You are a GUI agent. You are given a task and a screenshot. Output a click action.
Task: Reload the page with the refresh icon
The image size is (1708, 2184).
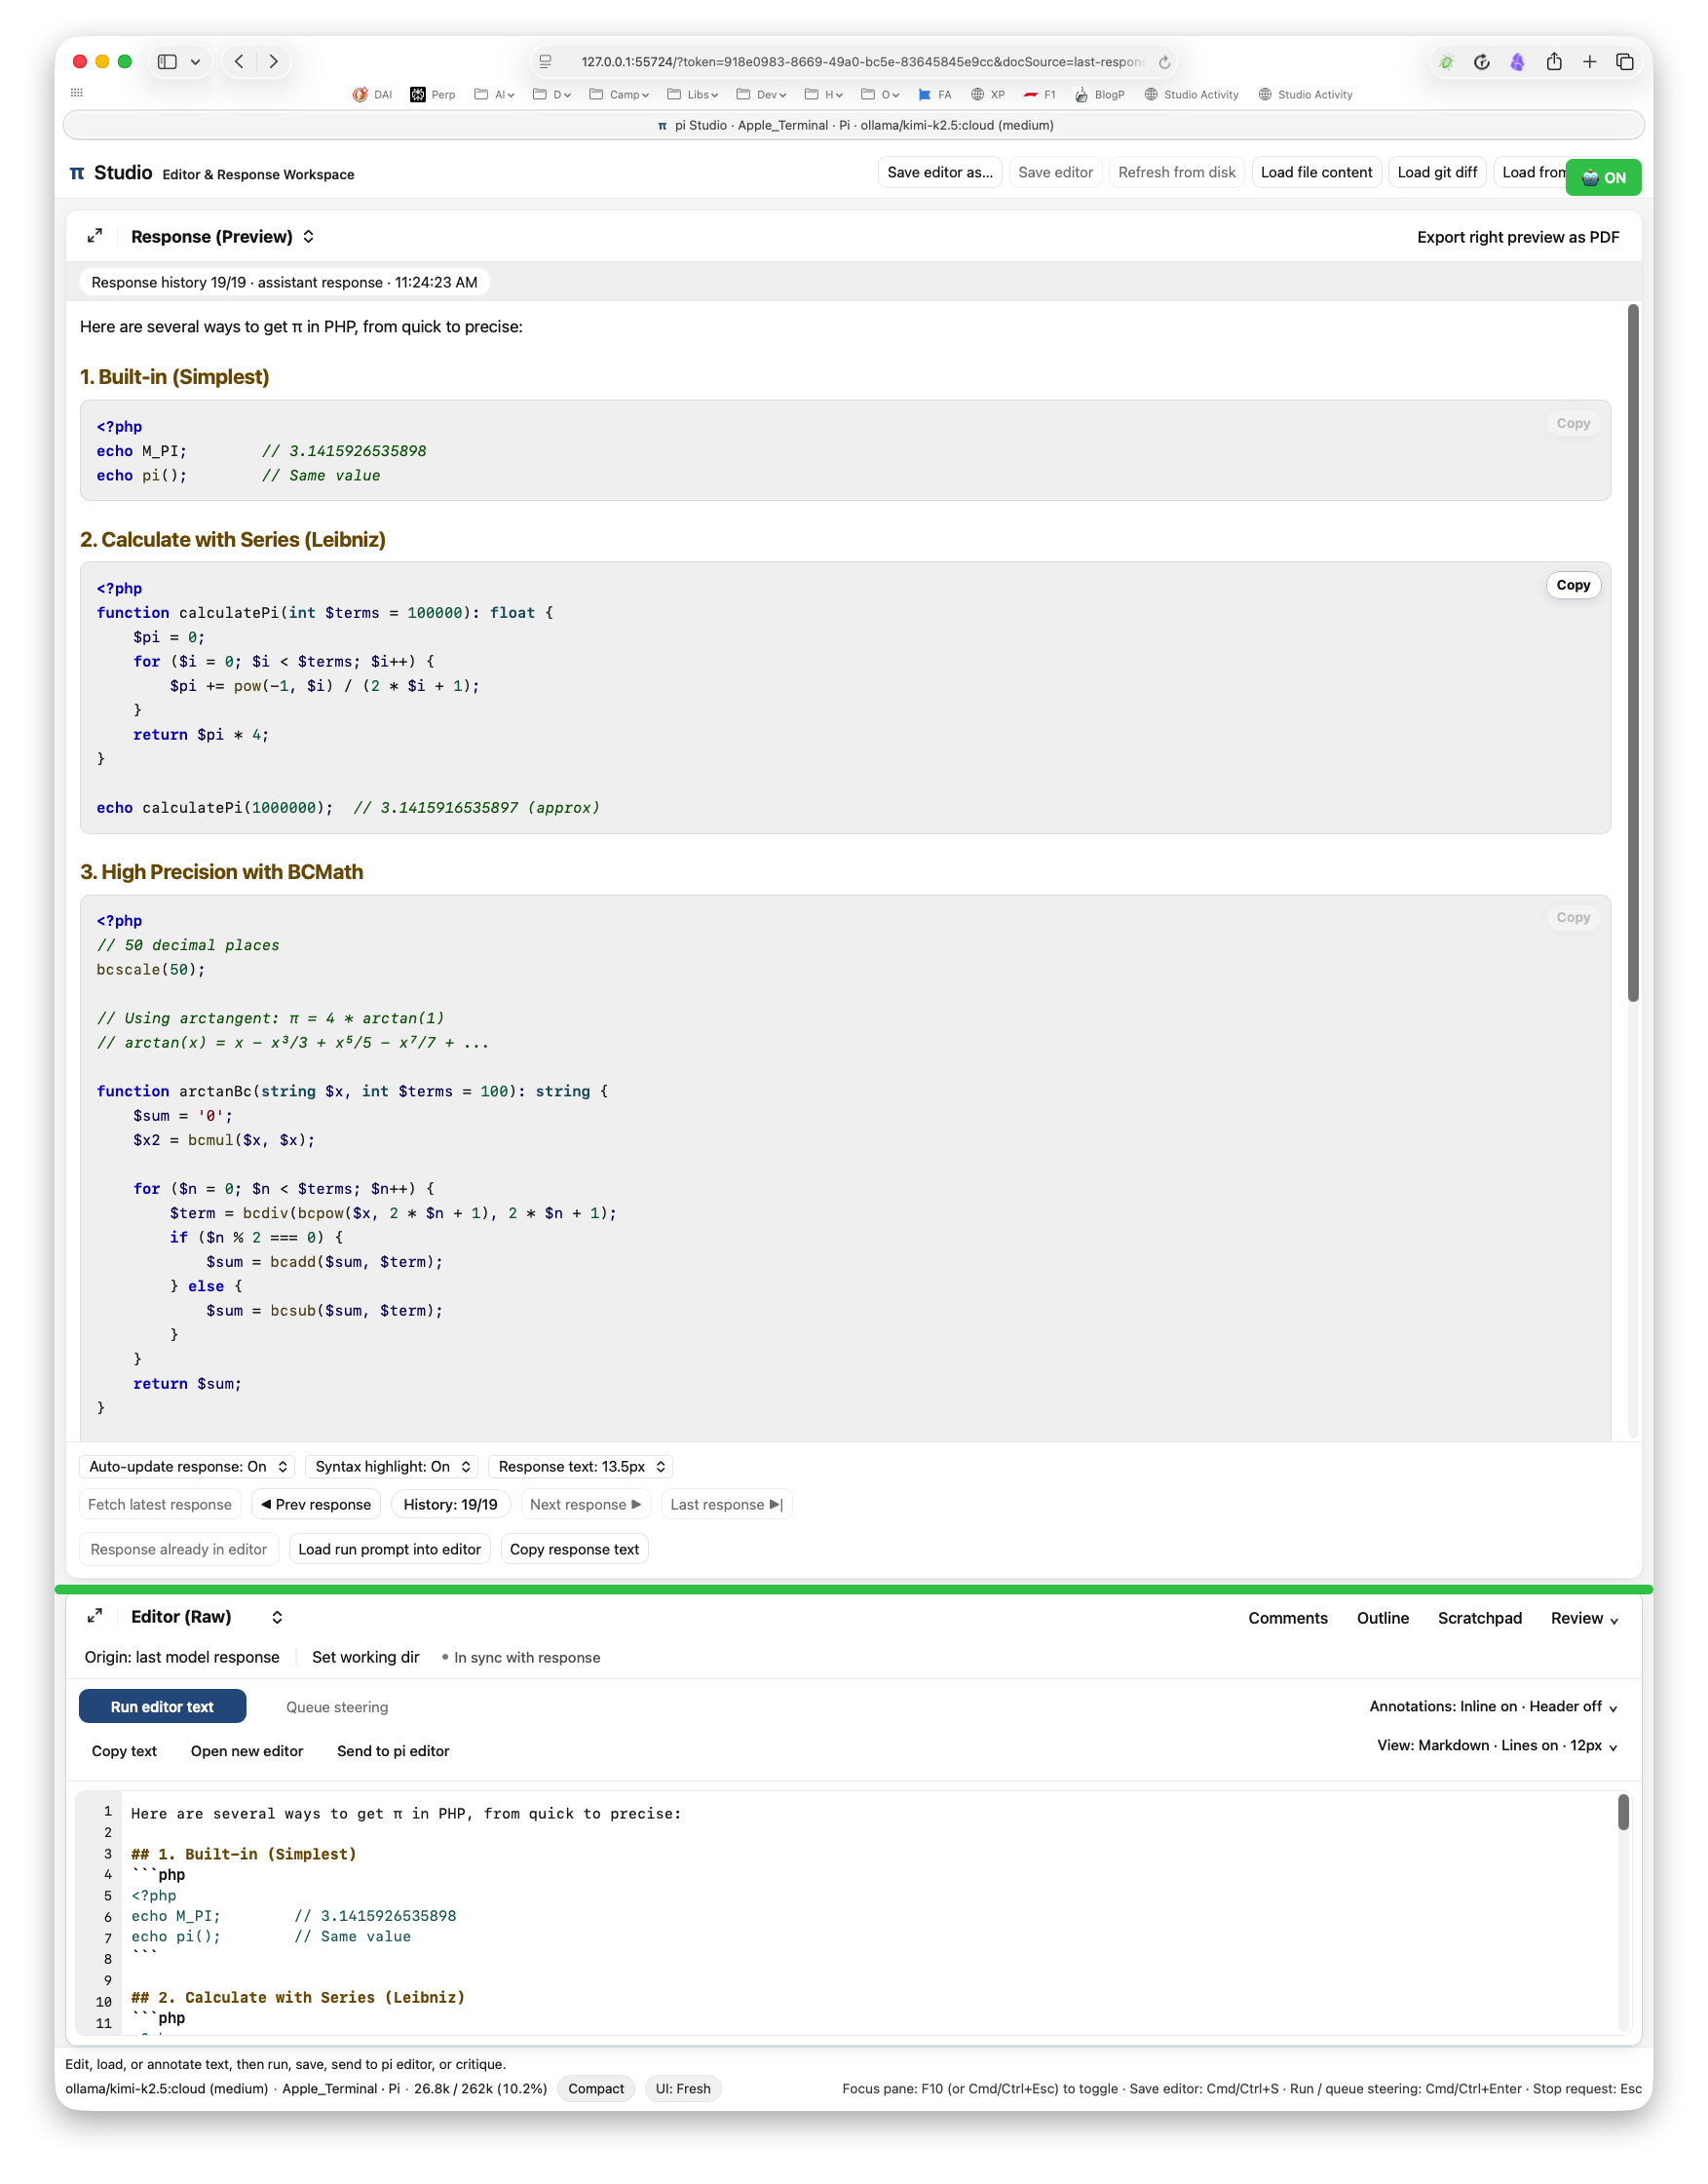1164,62
